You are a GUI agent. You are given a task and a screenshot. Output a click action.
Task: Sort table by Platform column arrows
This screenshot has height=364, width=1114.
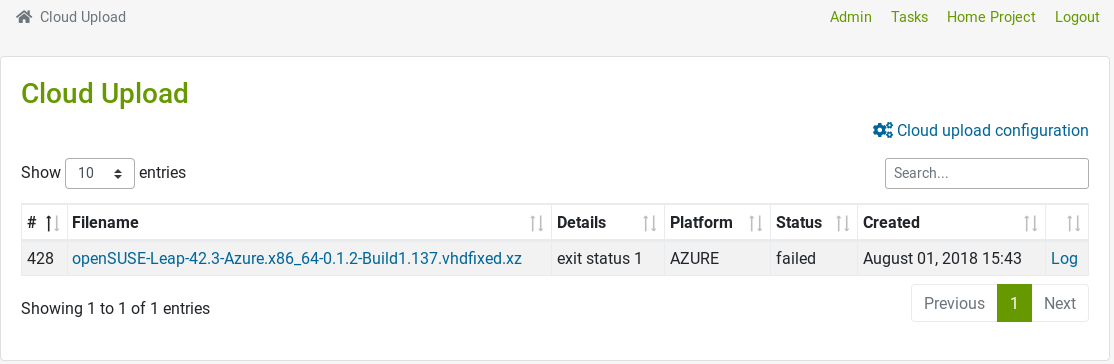(756, 223)
